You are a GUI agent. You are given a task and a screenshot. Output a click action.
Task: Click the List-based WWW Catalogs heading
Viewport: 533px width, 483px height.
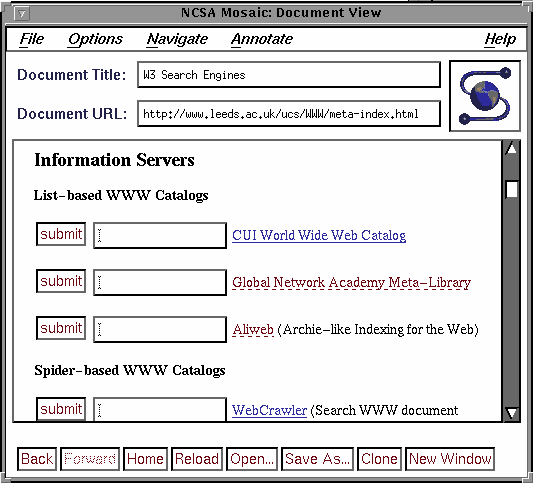(121, 195)
